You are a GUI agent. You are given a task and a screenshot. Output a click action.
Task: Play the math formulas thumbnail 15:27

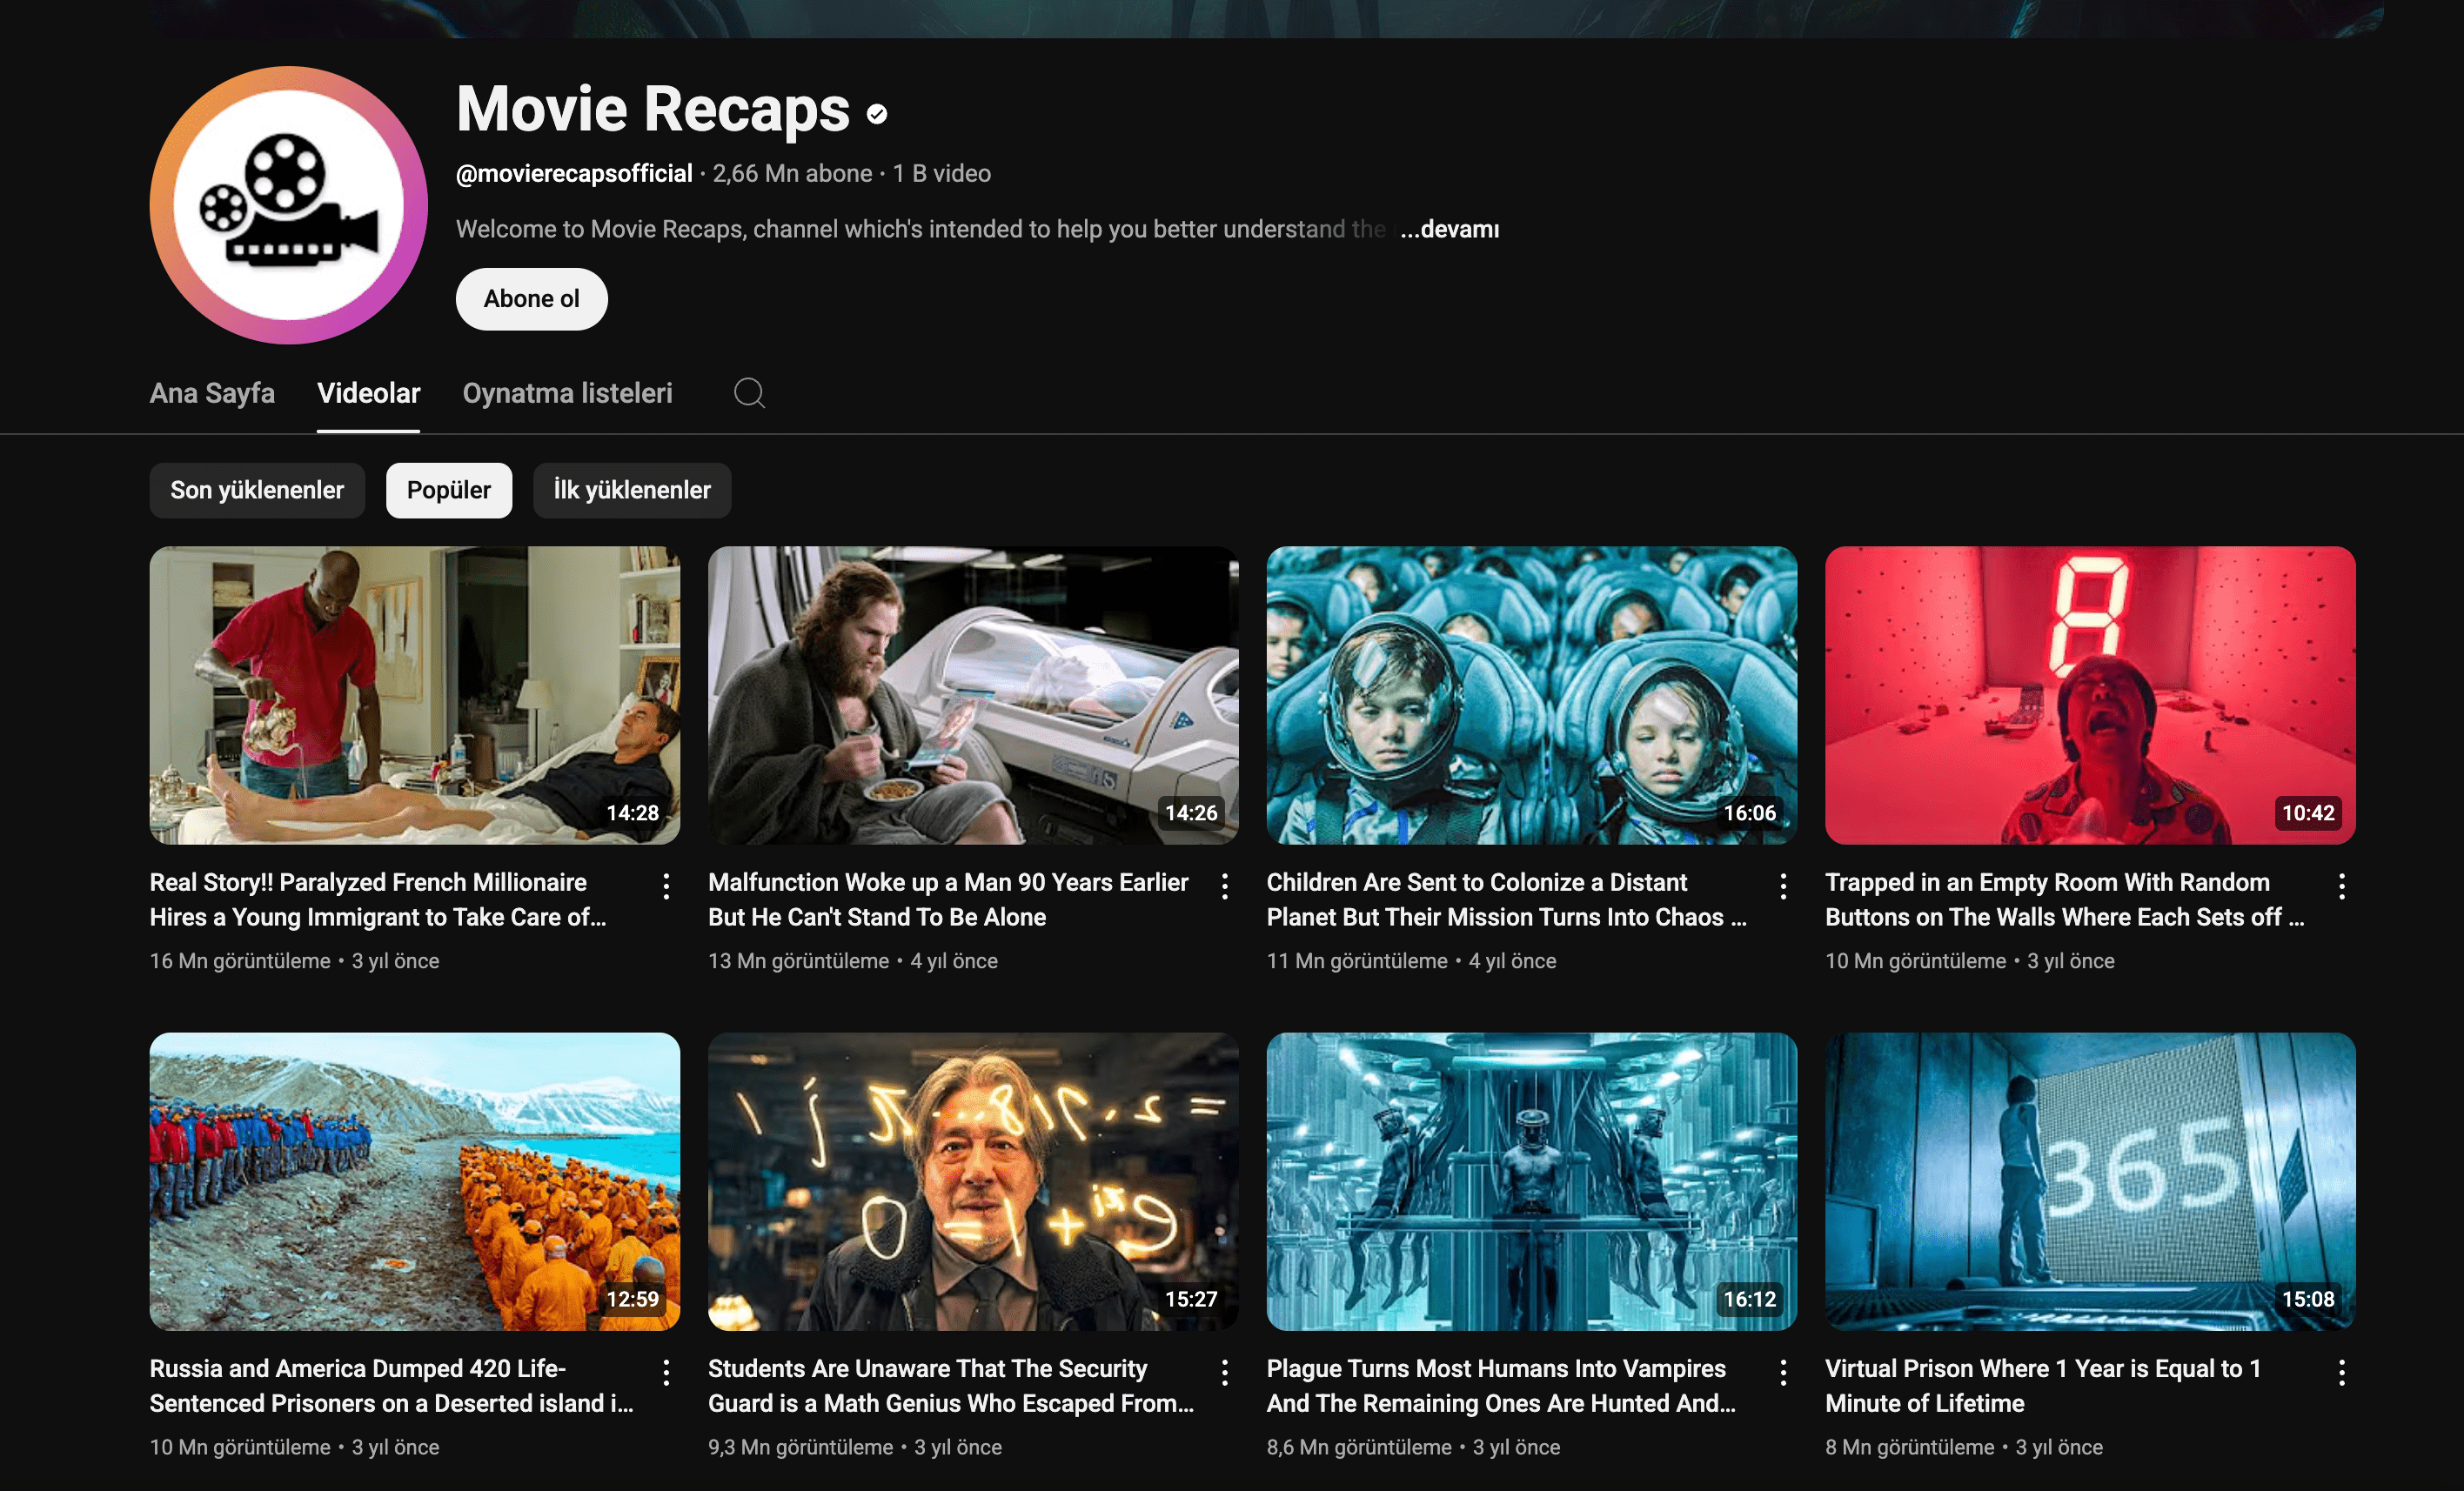tap(973, 1181)
